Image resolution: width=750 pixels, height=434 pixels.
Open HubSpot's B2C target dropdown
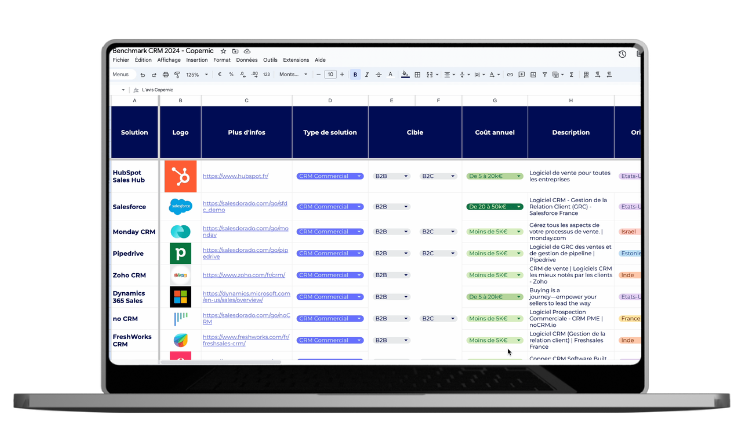[438, 176]
